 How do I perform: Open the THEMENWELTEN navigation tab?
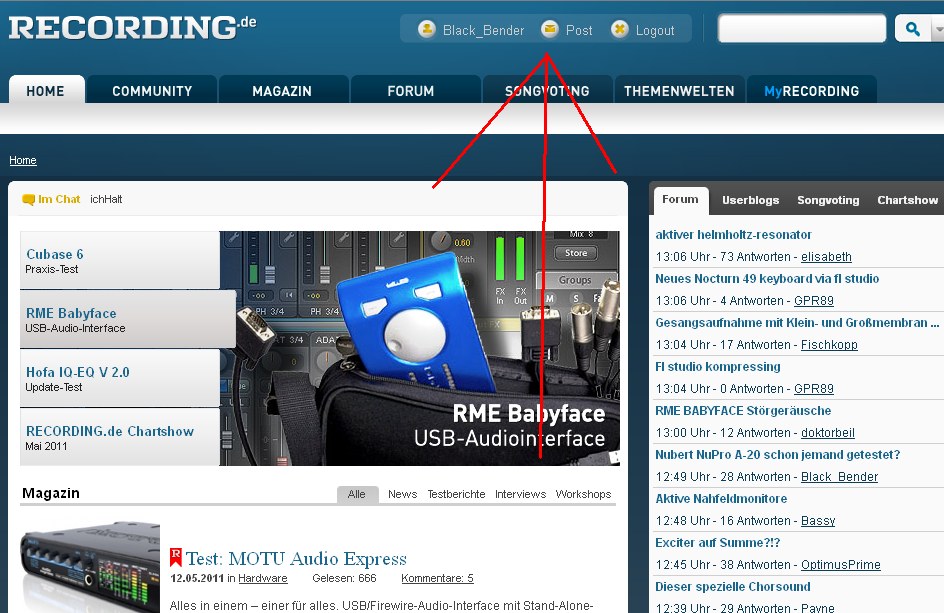click(679, 91)
